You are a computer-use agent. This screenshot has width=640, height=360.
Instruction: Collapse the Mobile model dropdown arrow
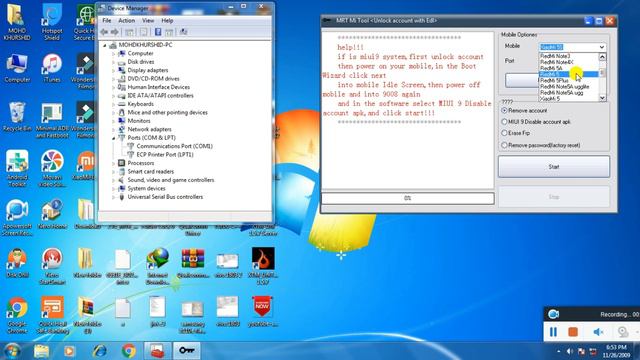click(x=602, y=47)
